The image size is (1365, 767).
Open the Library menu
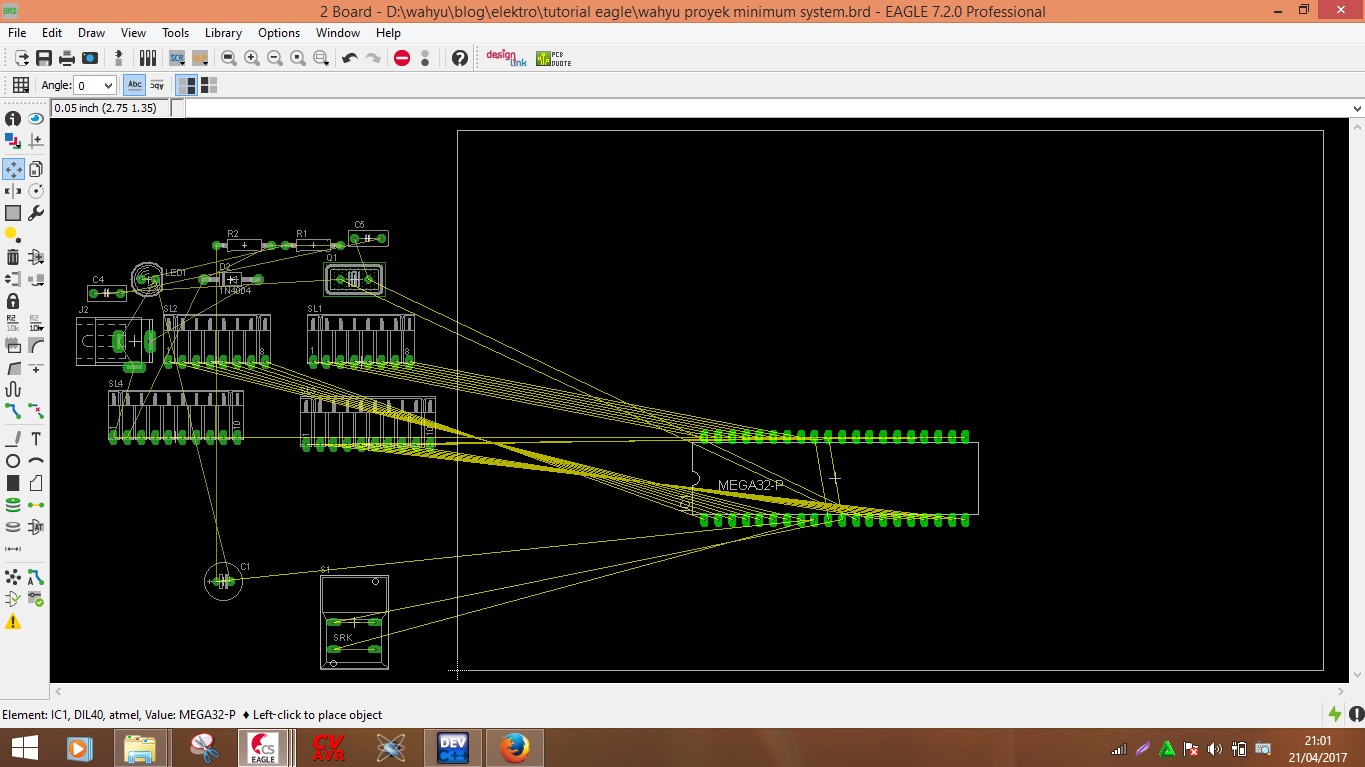coord(222,33)
